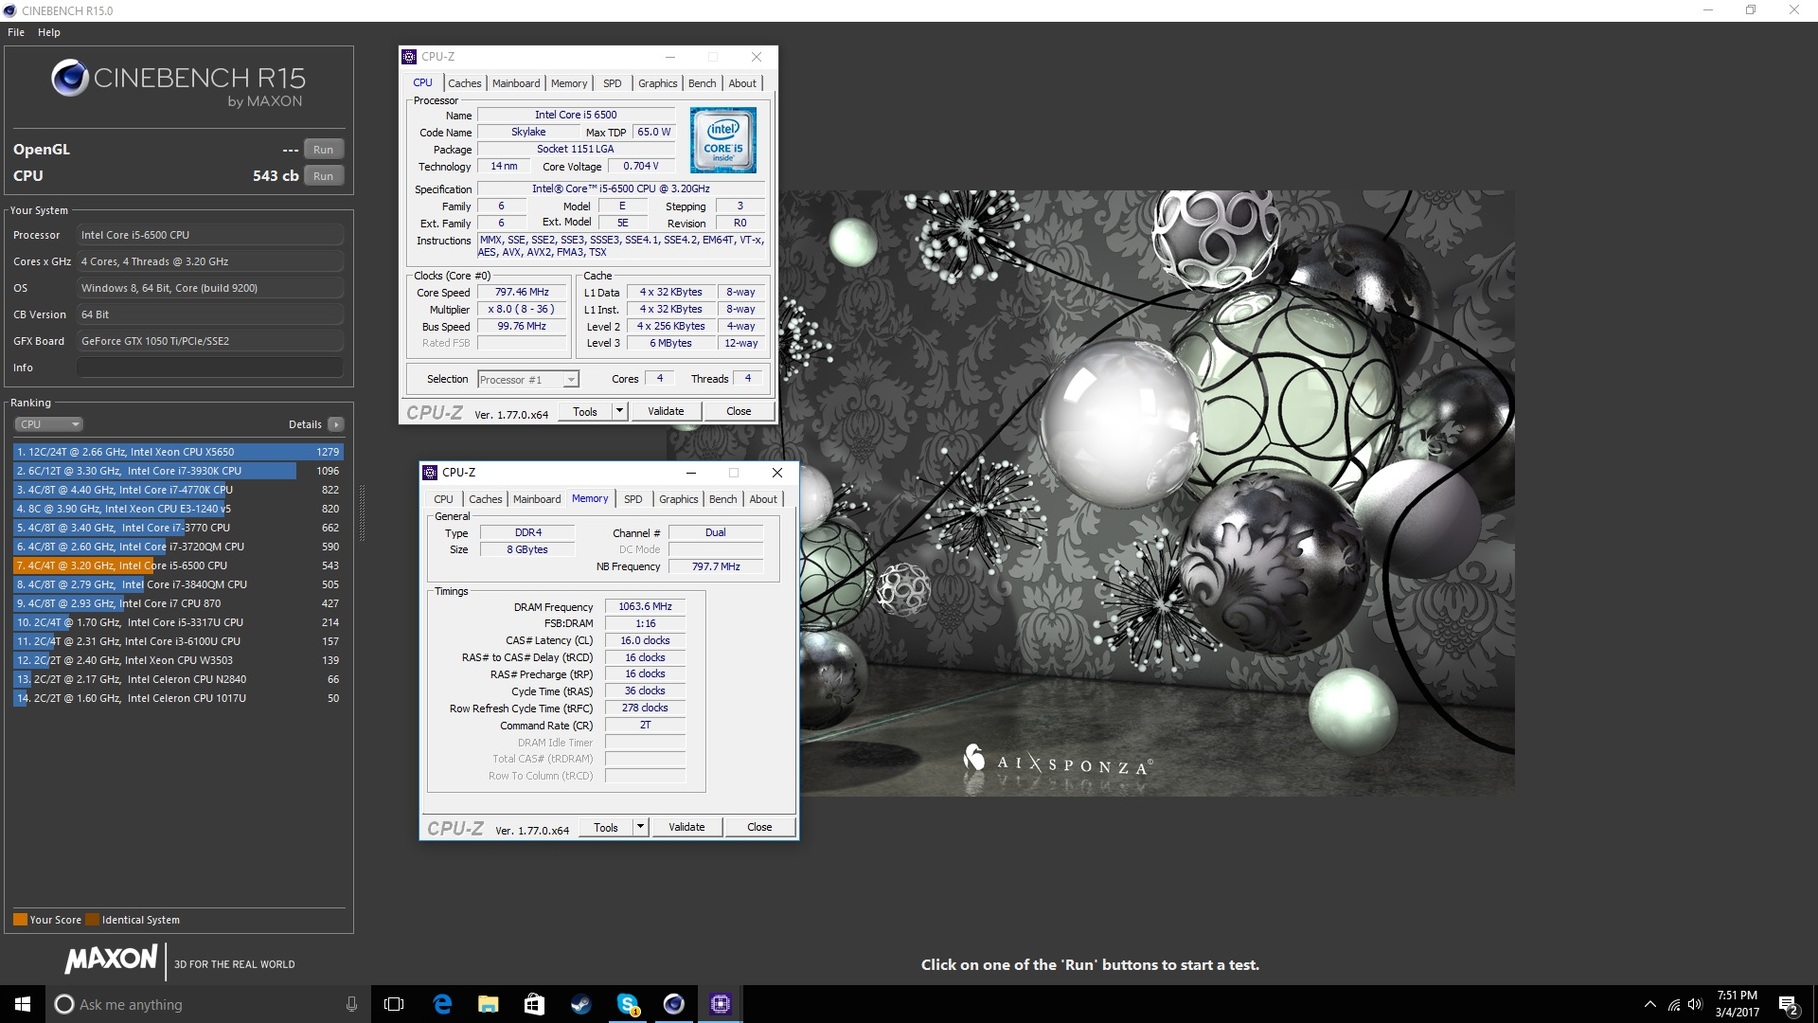This screenshot has height=1023, width=1818.
Task: Open Tools dropdown arrow in upper CPU-Z
Action: (x=619, y=411)
